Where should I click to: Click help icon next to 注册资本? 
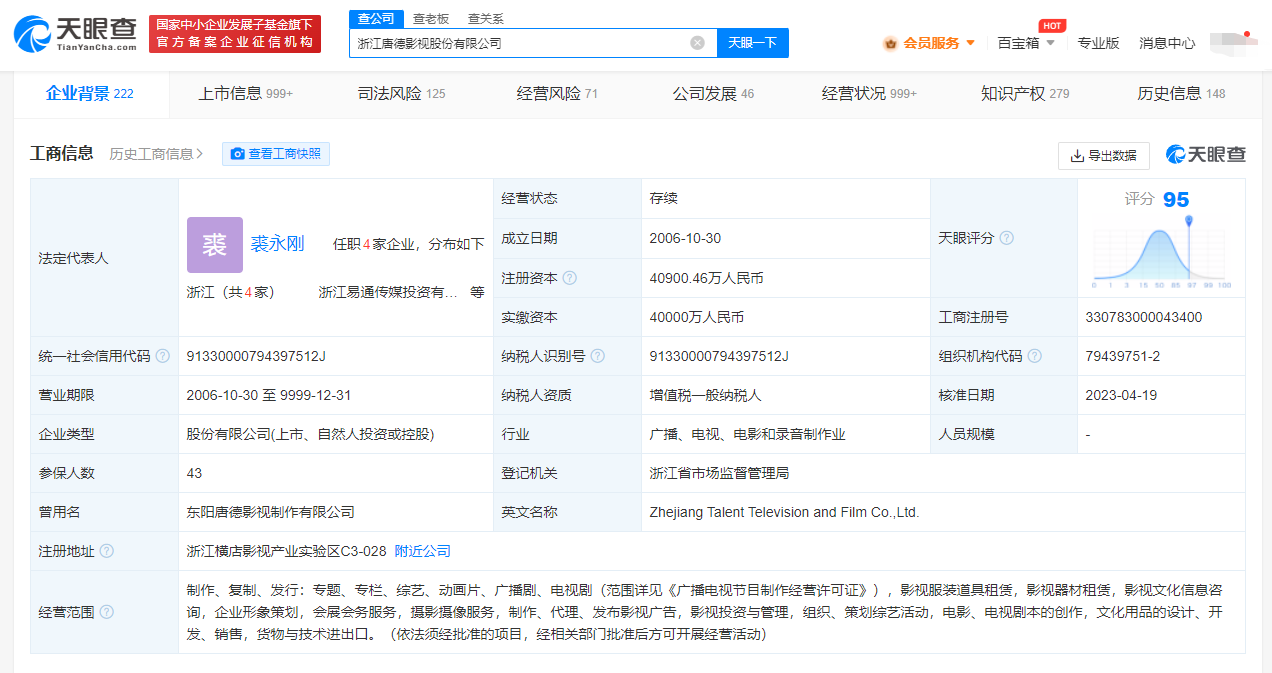click(x=570, y=278)
